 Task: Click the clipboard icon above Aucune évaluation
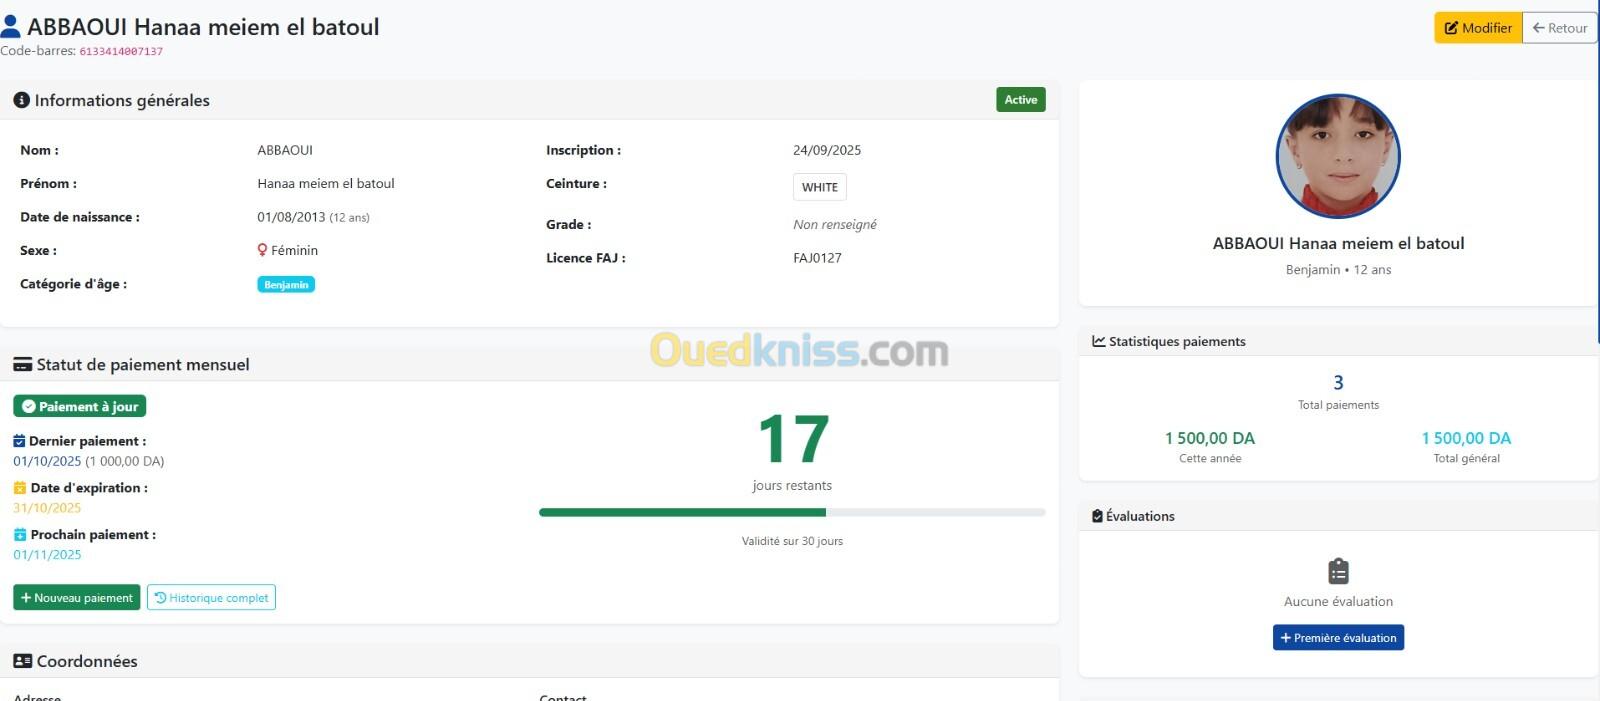pyautogui.click(x=1338, y=571)
